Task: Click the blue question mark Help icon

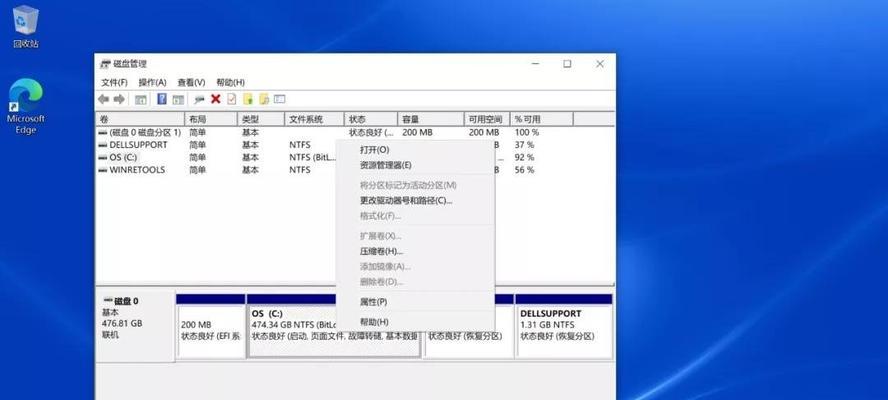Action: click(x=162, y=99)
